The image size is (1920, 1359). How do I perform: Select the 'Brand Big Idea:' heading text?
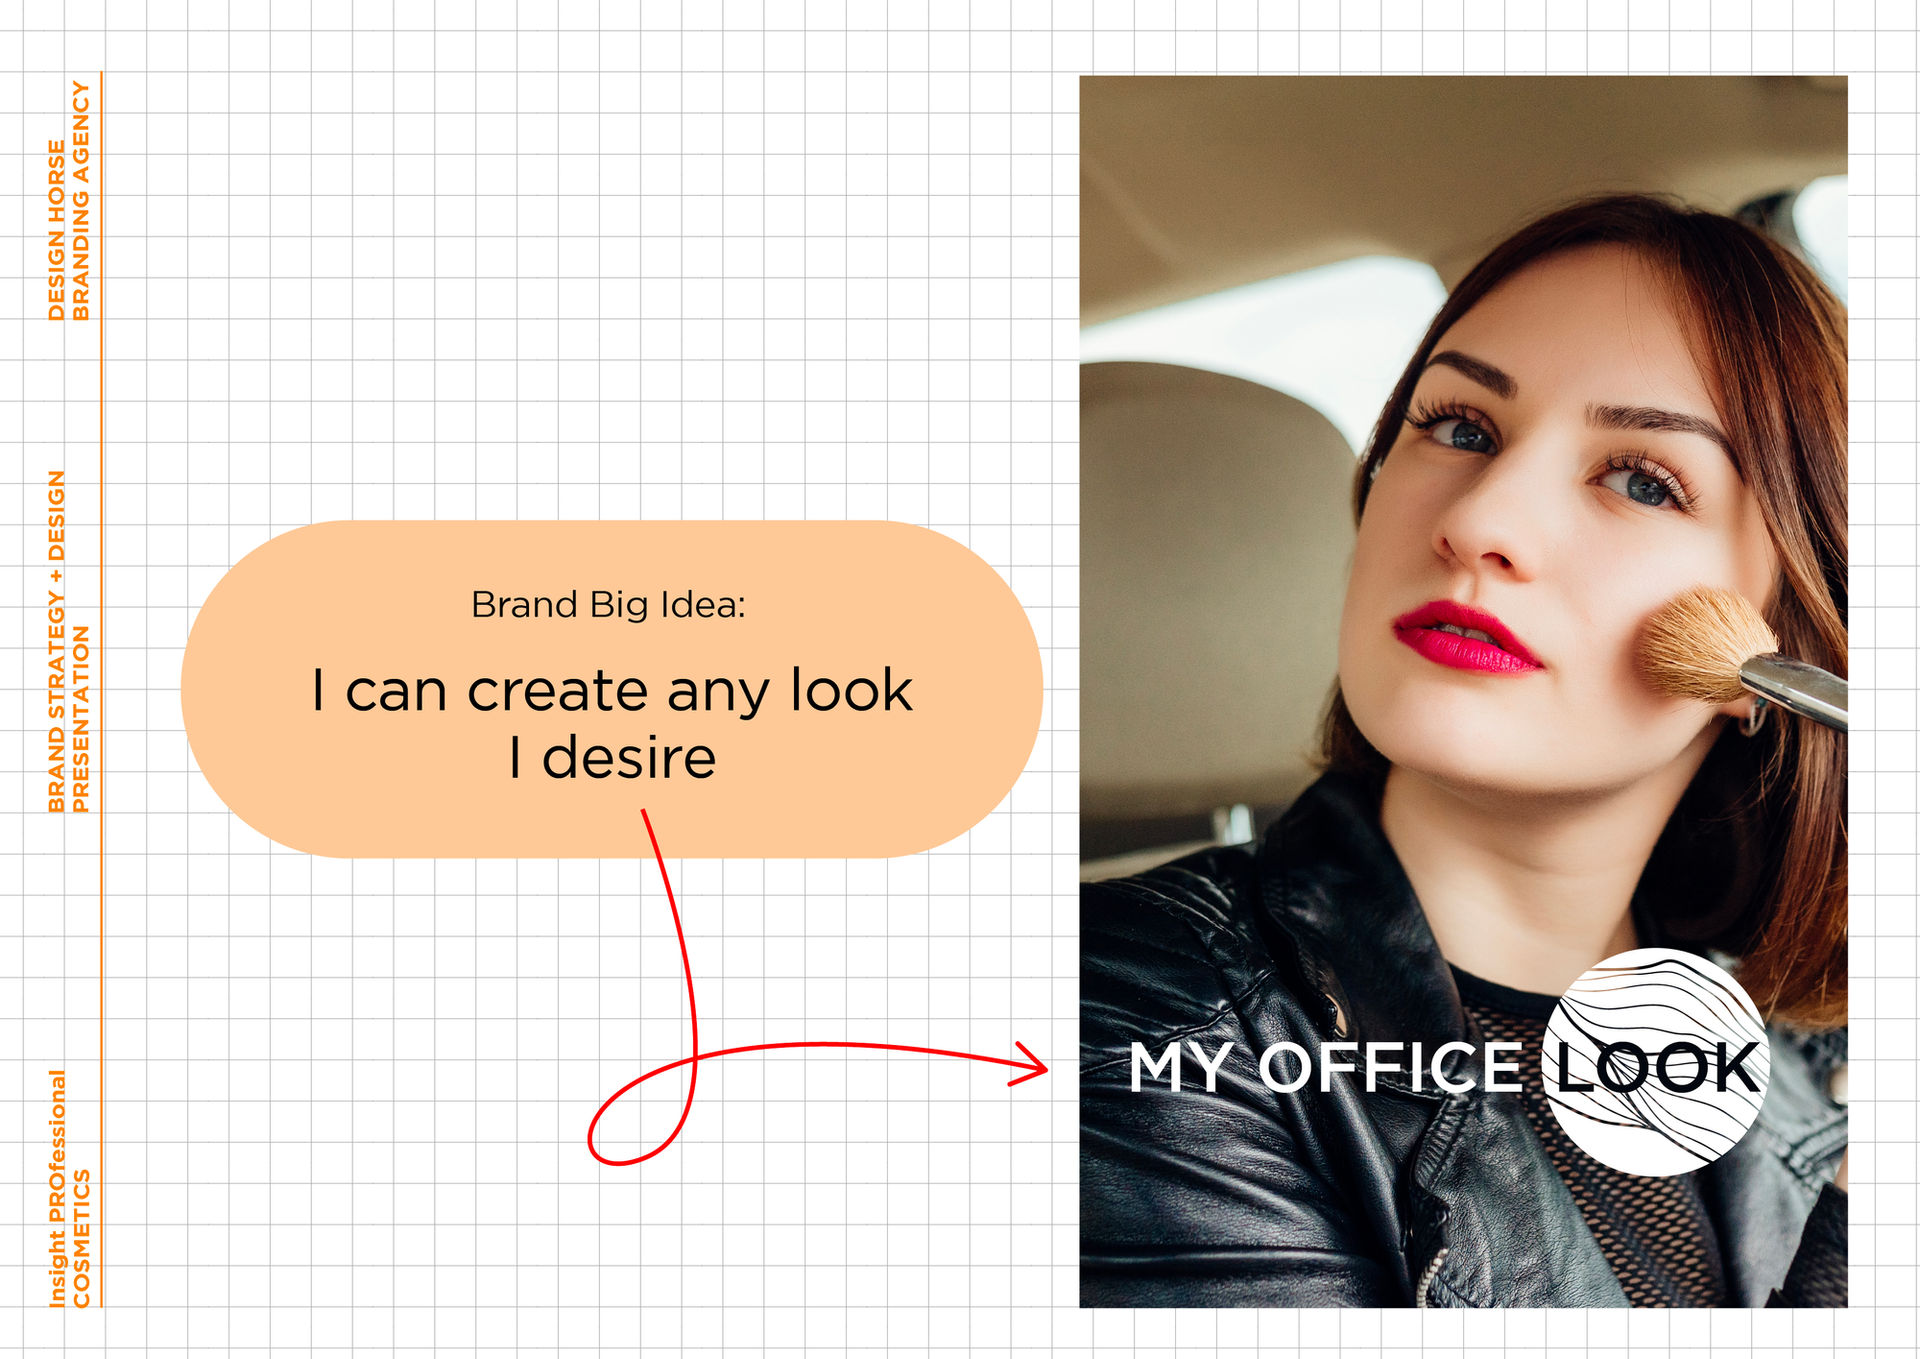click(608, 605)
